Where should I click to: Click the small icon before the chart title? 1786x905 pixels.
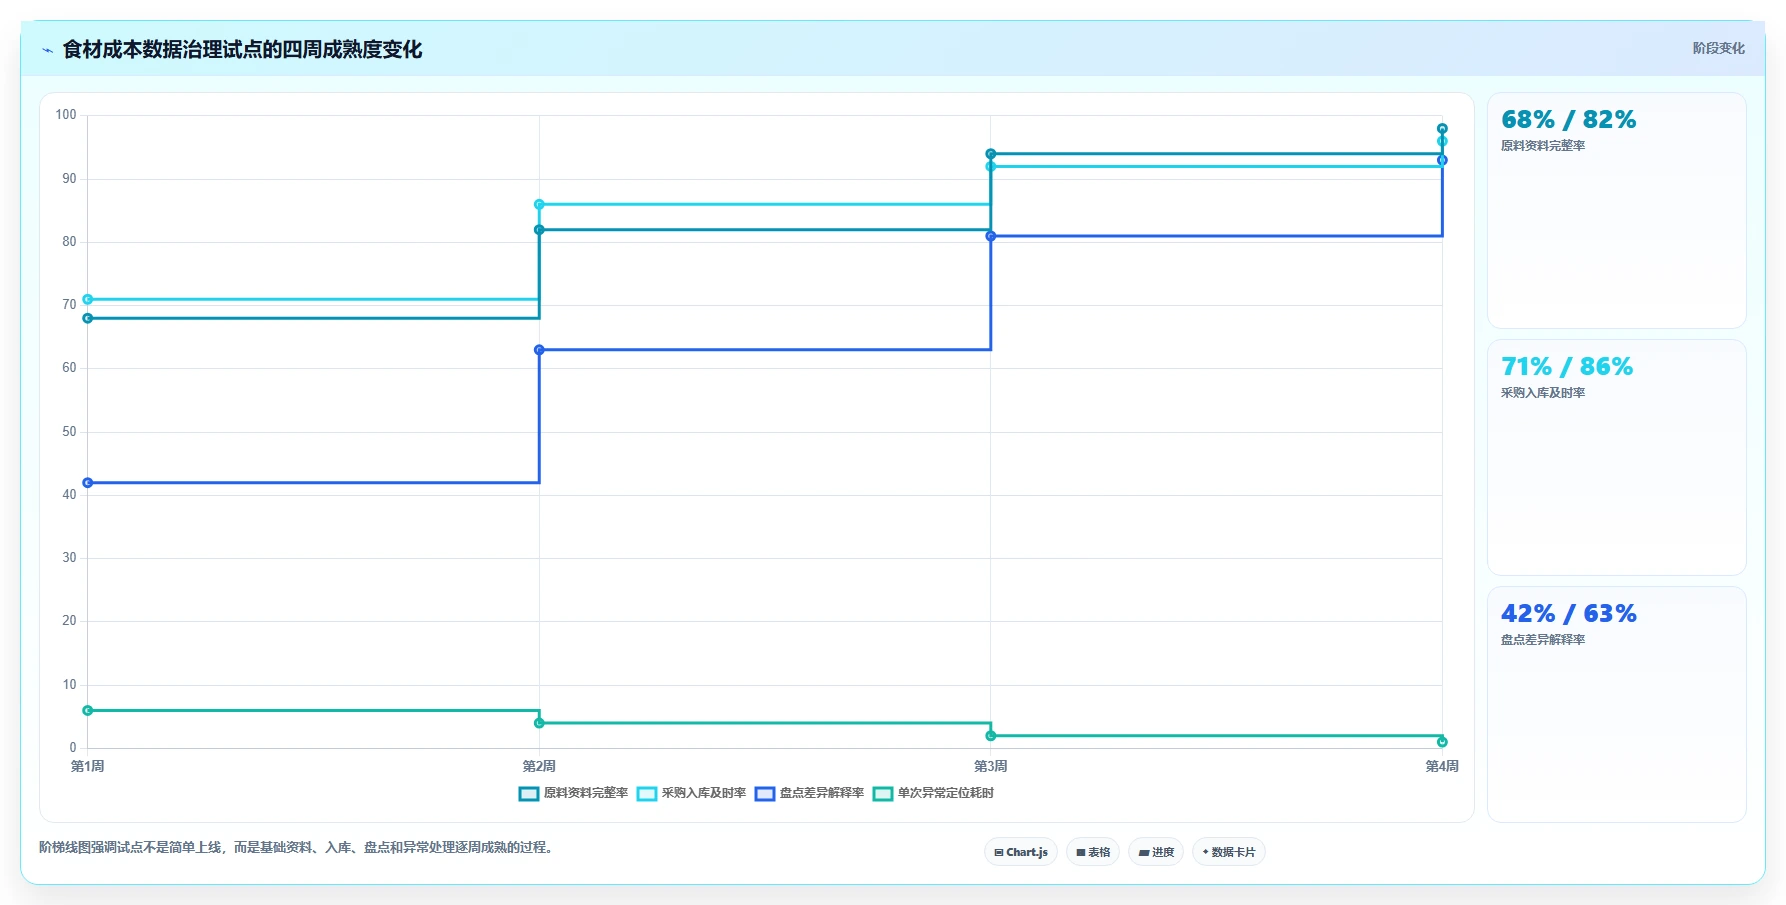pos(47,50)
